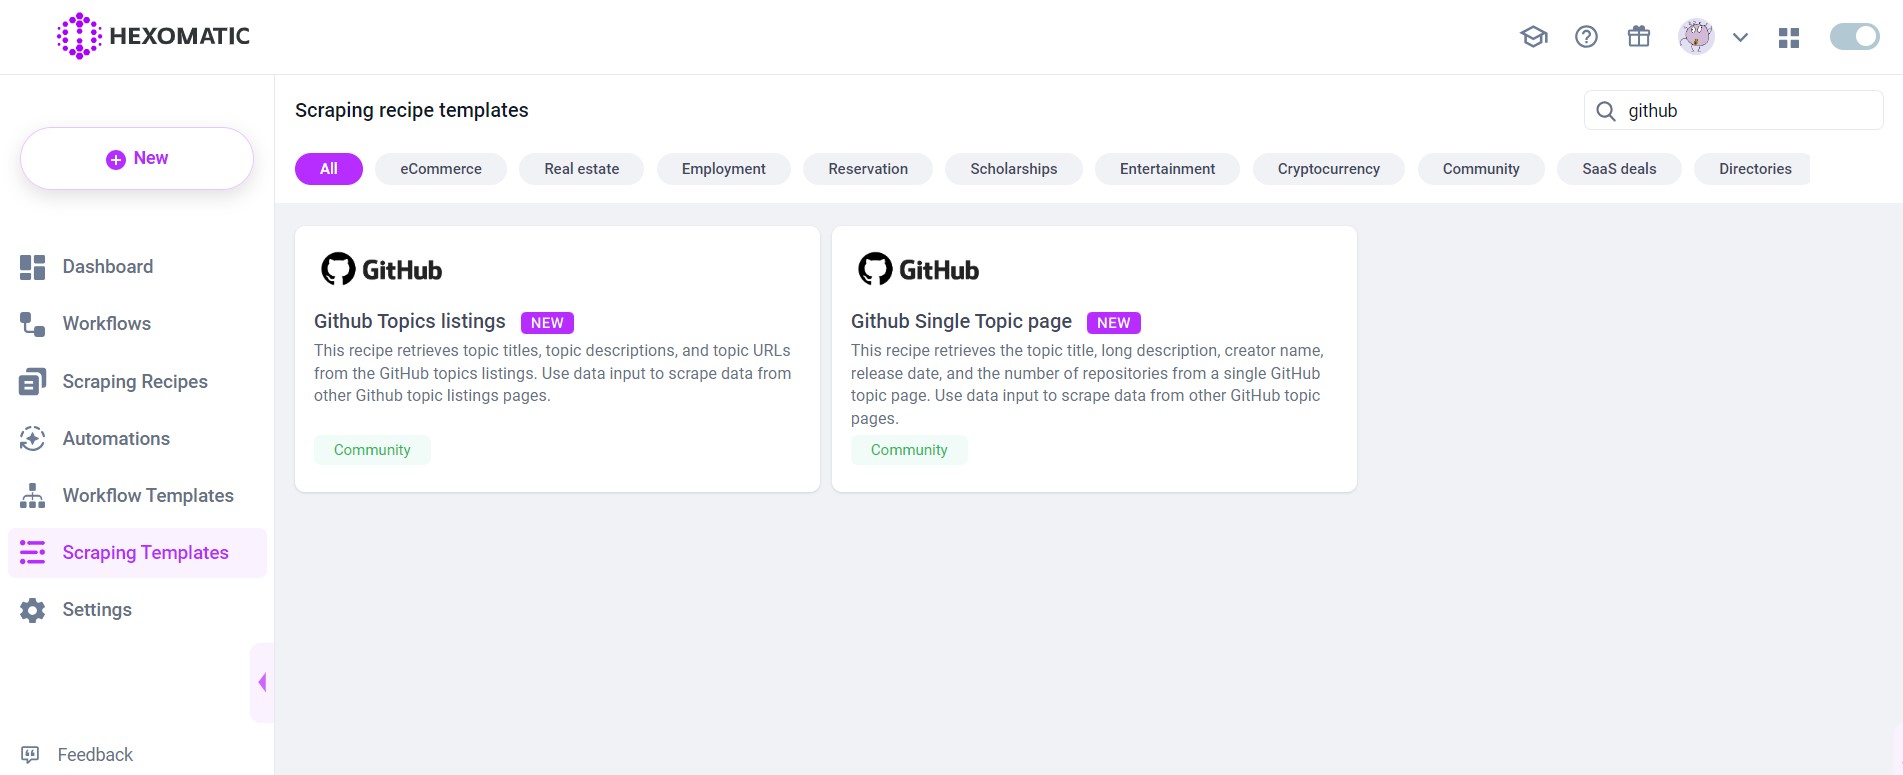Open the Github Single Topic page title

click(961, 321)
